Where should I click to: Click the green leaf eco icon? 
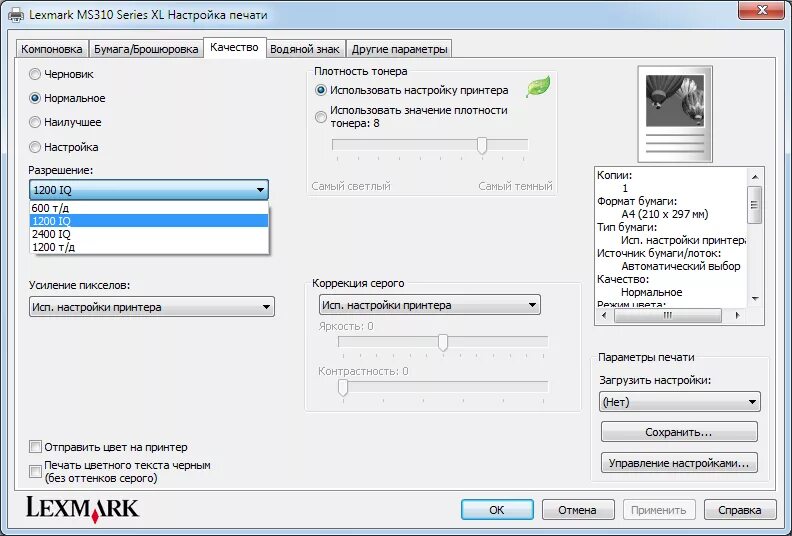[x=538, y=87]
